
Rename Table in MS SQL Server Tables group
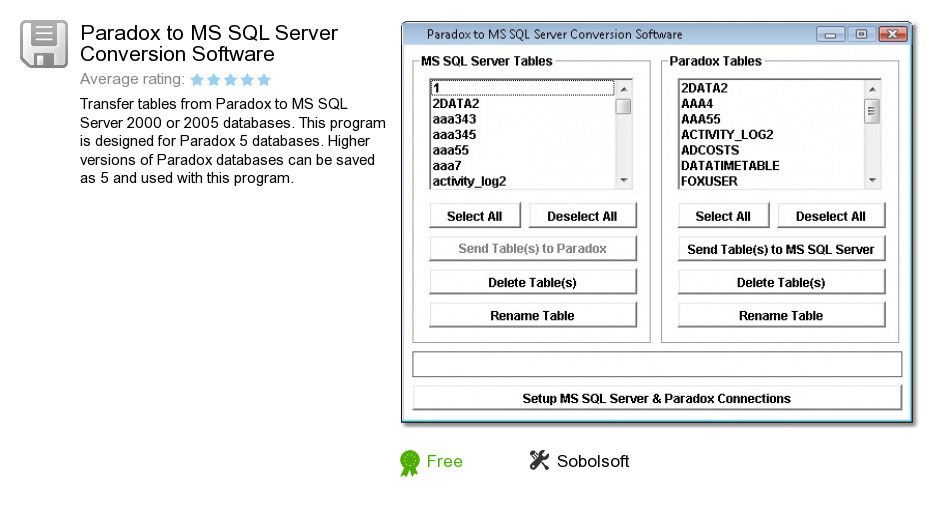tap(532, 315)
